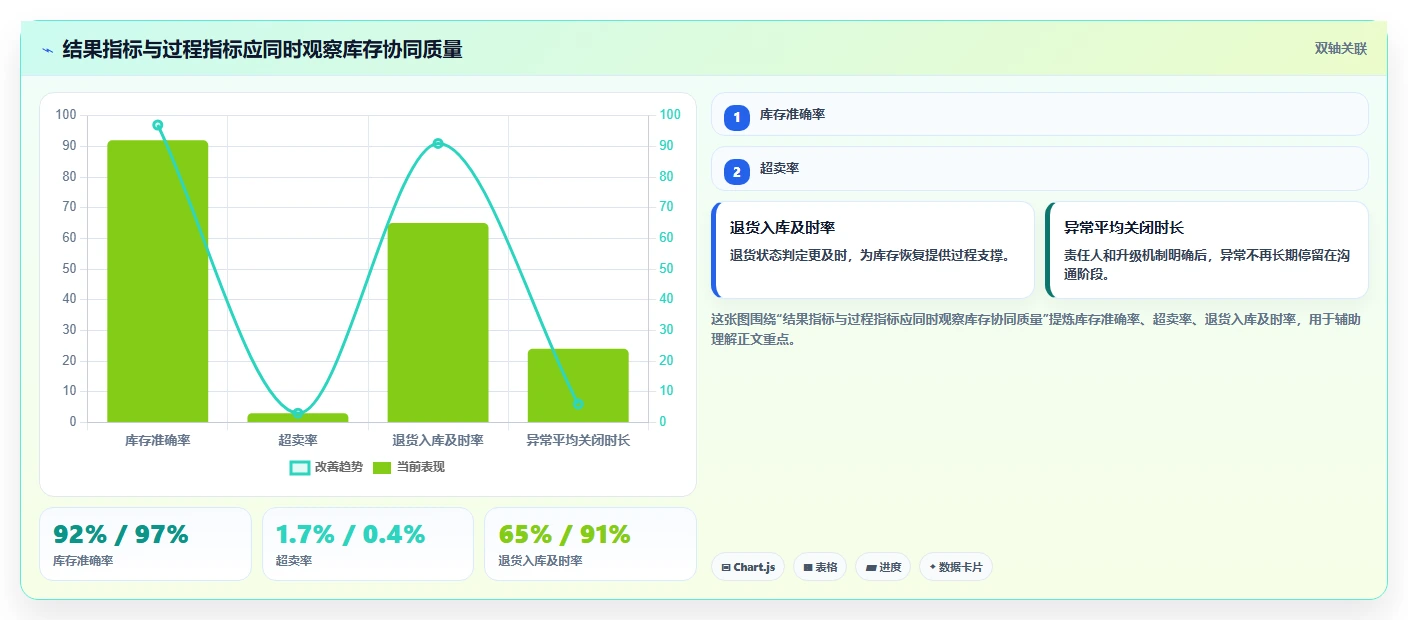Click the icon inside the 表格 tag
This screenshot has height=620, width=1408.
pyautogui.click(x=808, y=567)
